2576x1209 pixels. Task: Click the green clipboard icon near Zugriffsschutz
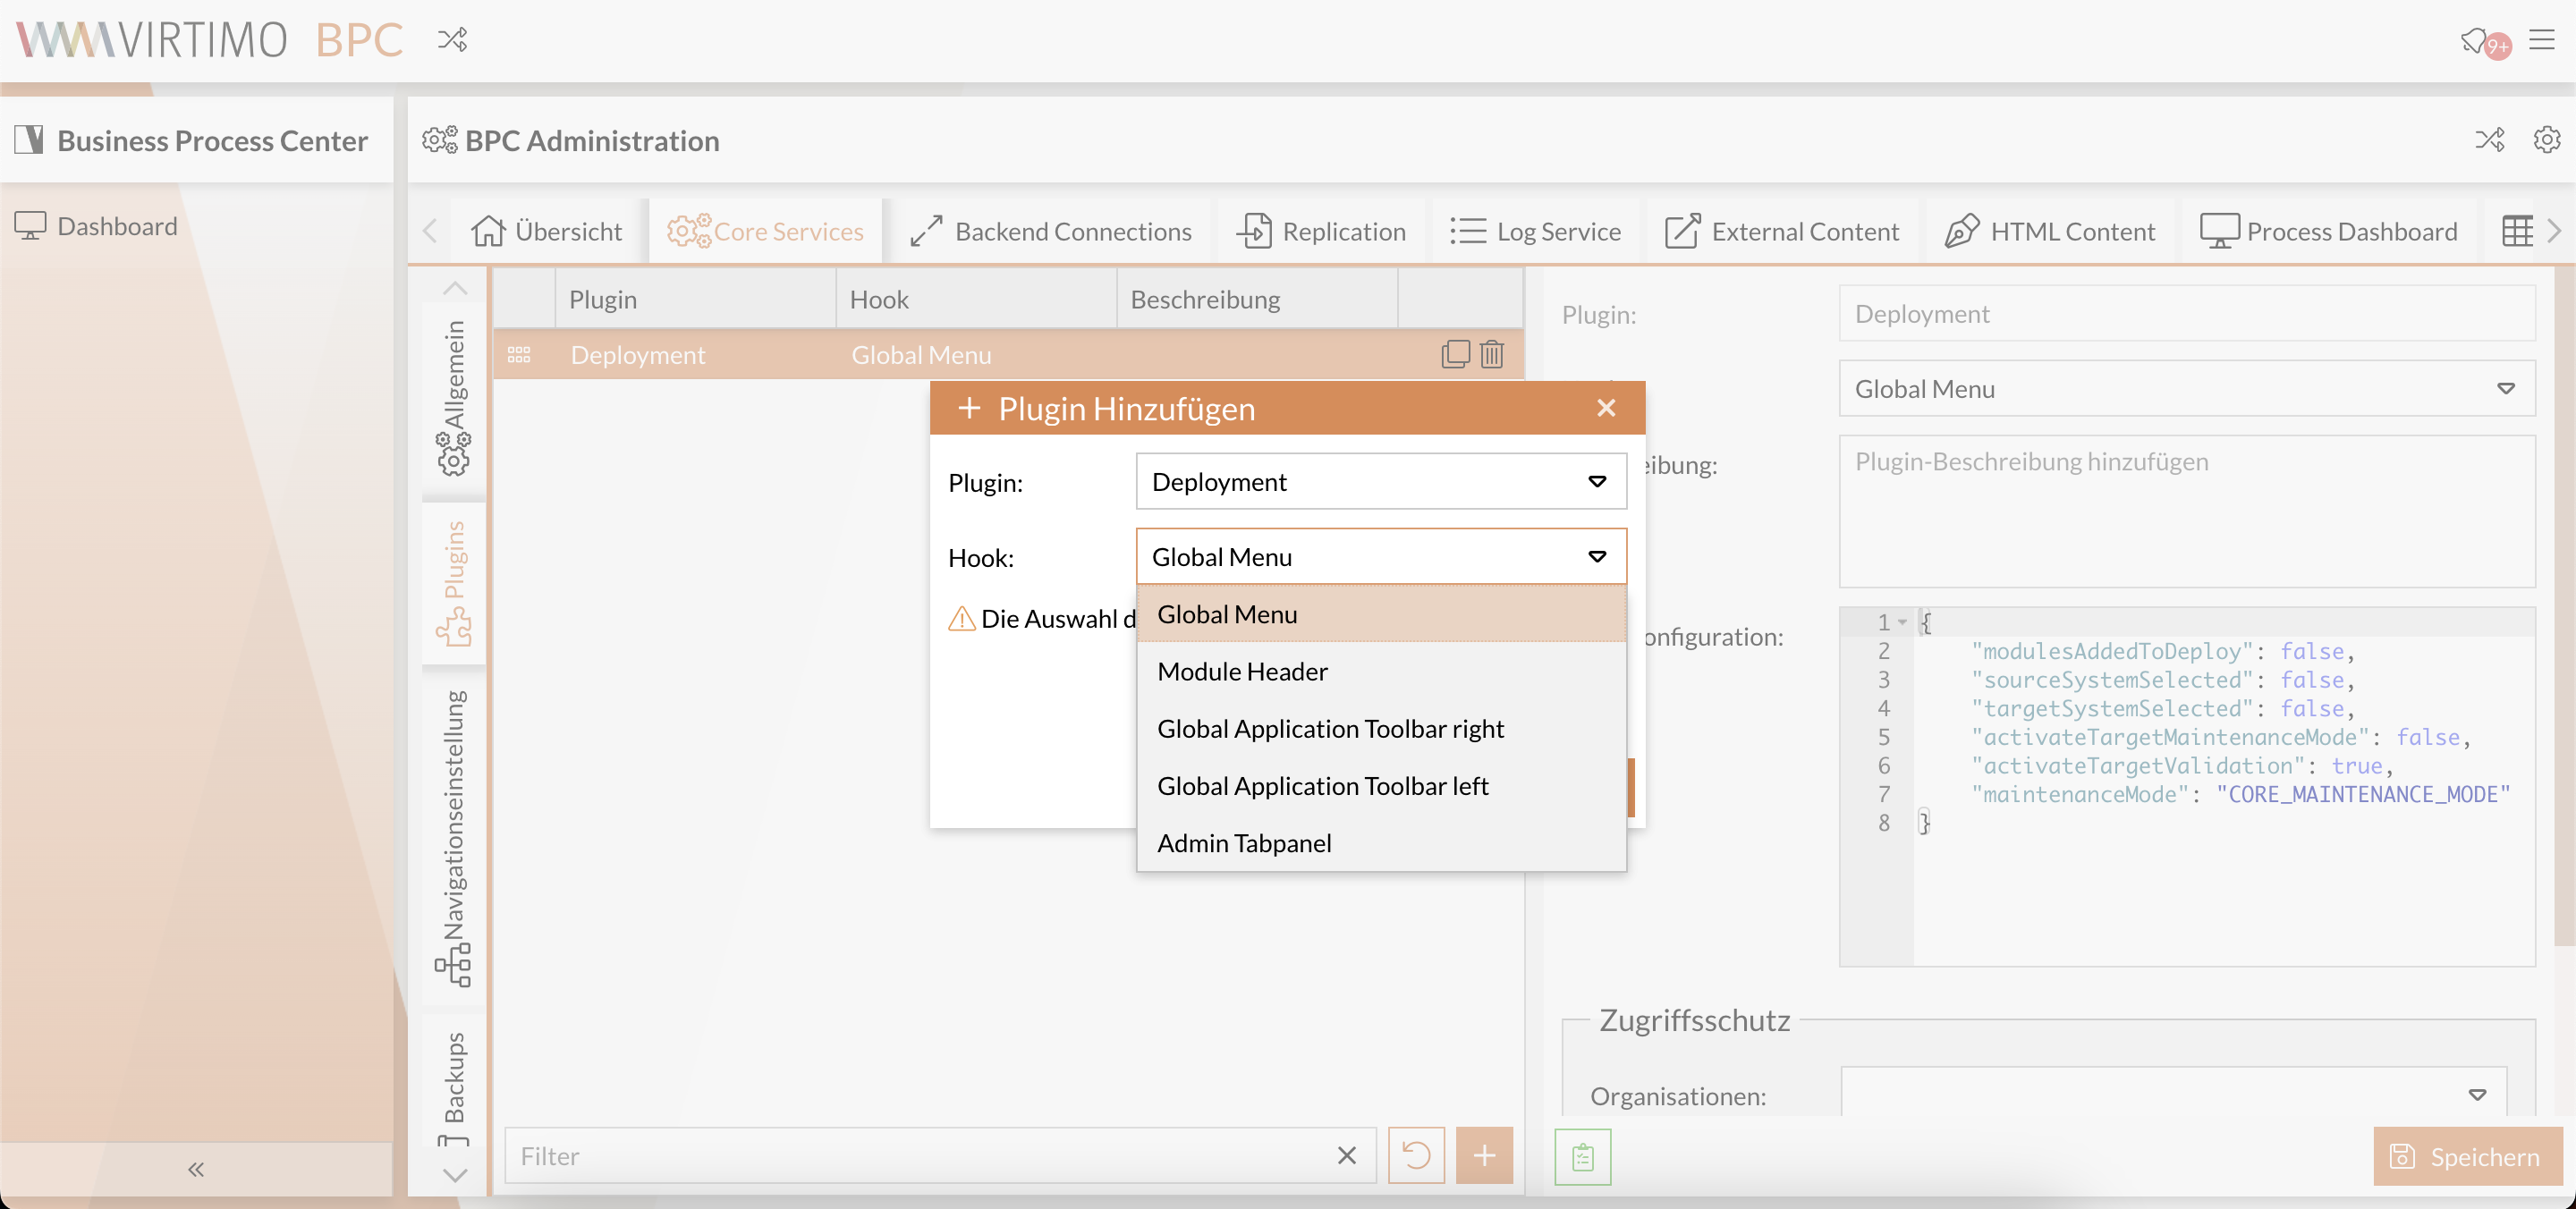(x=1582, y=1156)
